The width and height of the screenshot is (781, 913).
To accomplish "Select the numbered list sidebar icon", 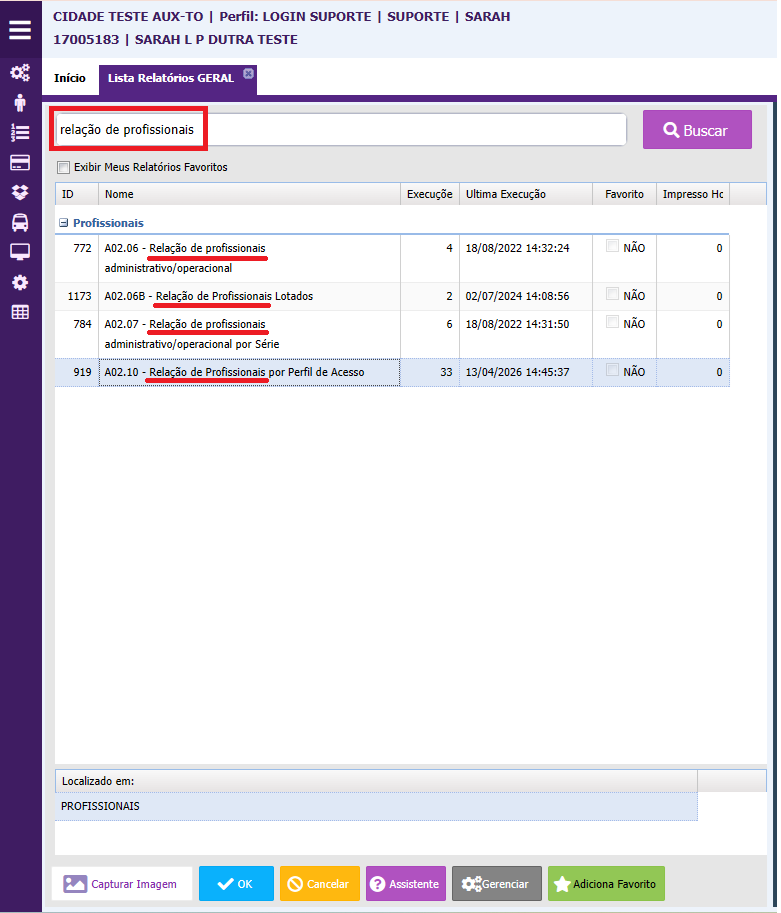I will pyautogui.click(x=20, y=133).
